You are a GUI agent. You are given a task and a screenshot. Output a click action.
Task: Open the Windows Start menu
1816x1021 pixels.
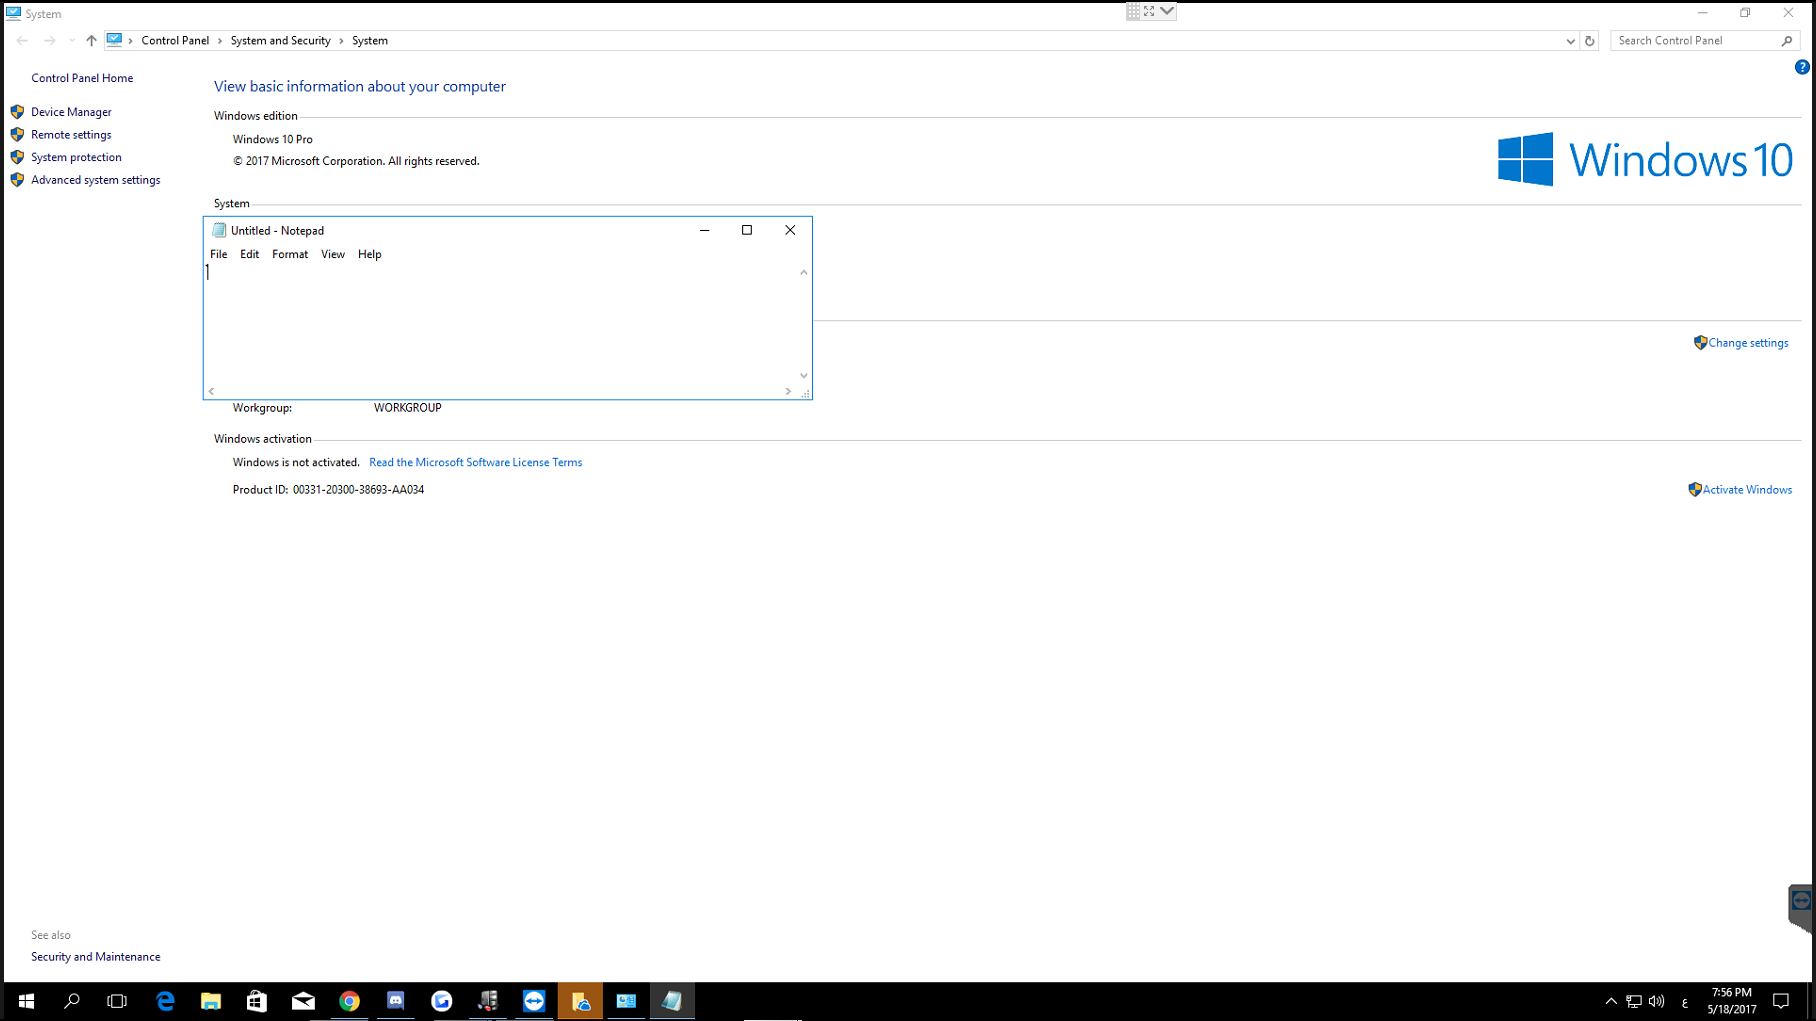click(x=26, y=1001)
